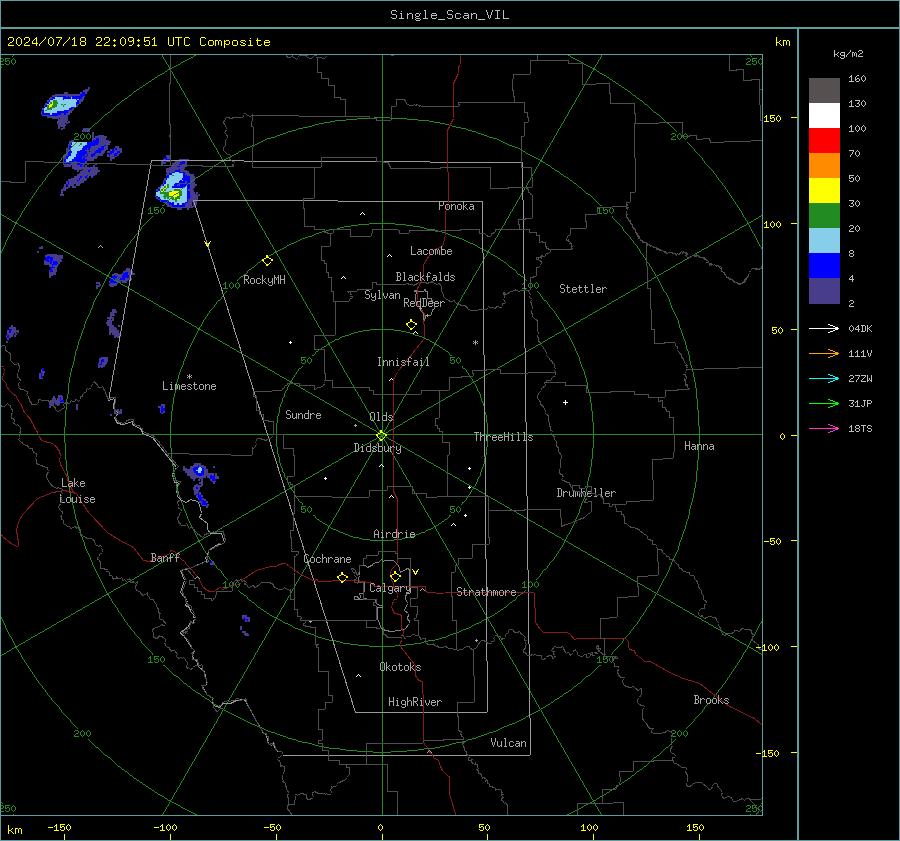Click the Banff label
900x841 pixels.
click(165, 557)
